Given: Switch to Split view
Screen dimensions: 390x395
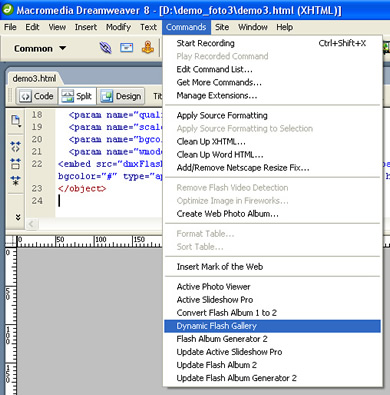Looking at the screenshot, I should click(x=77, y=96).
